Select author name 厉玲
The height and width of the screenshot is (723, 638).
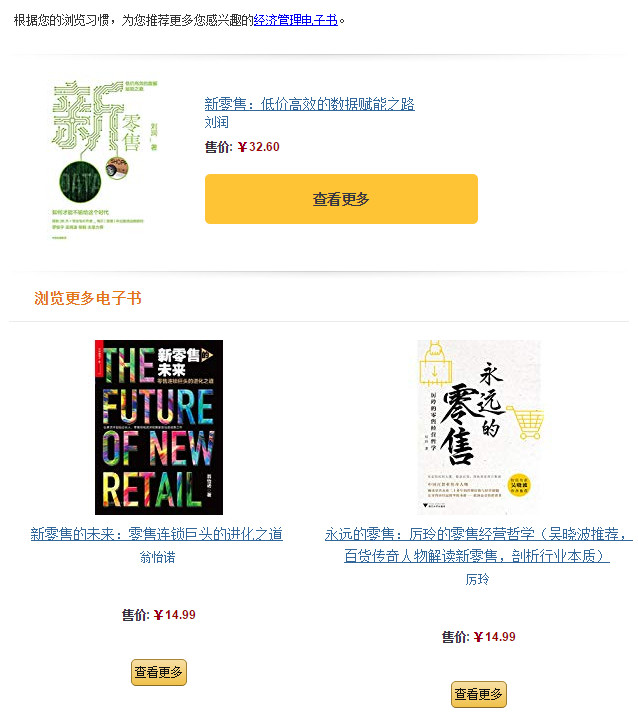point(477,579)
